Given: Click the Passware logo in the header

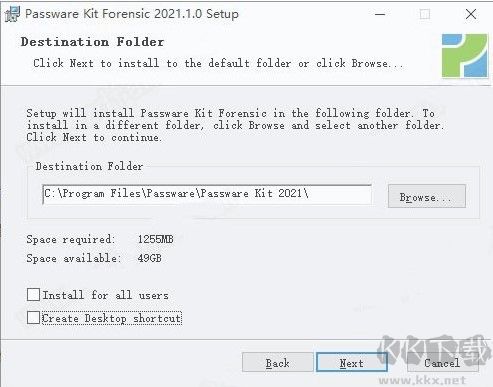Looking at the screenshot, I should (465, 55).
